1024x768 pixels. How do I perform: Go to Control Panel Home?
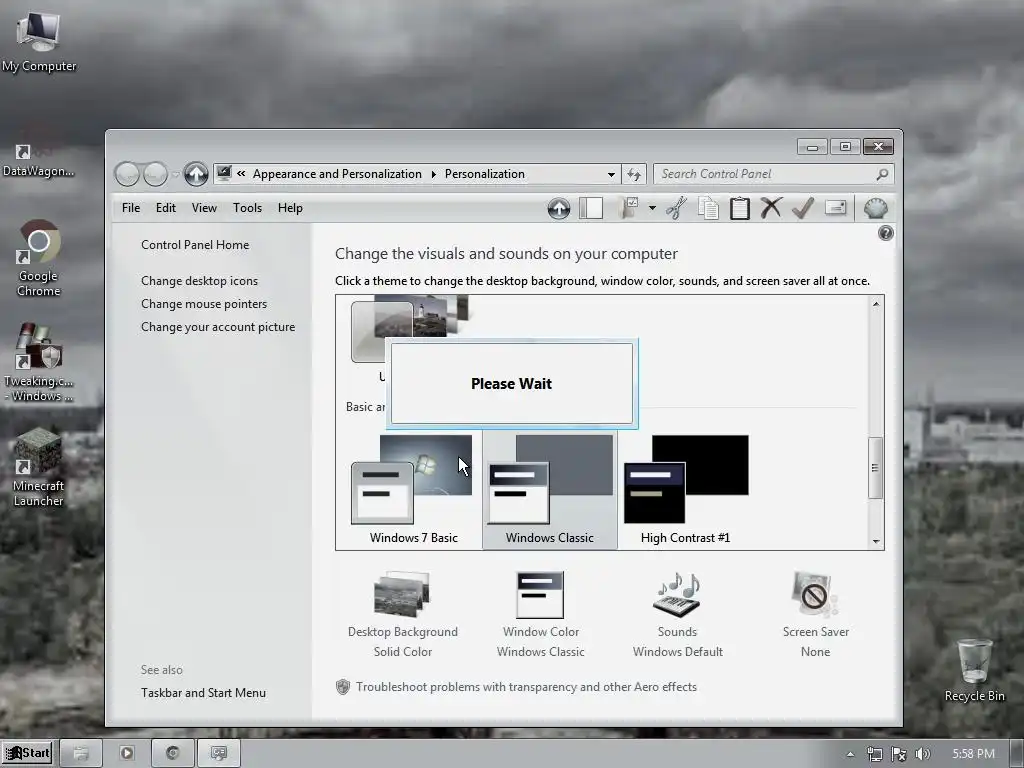click(x=195, y=245)
